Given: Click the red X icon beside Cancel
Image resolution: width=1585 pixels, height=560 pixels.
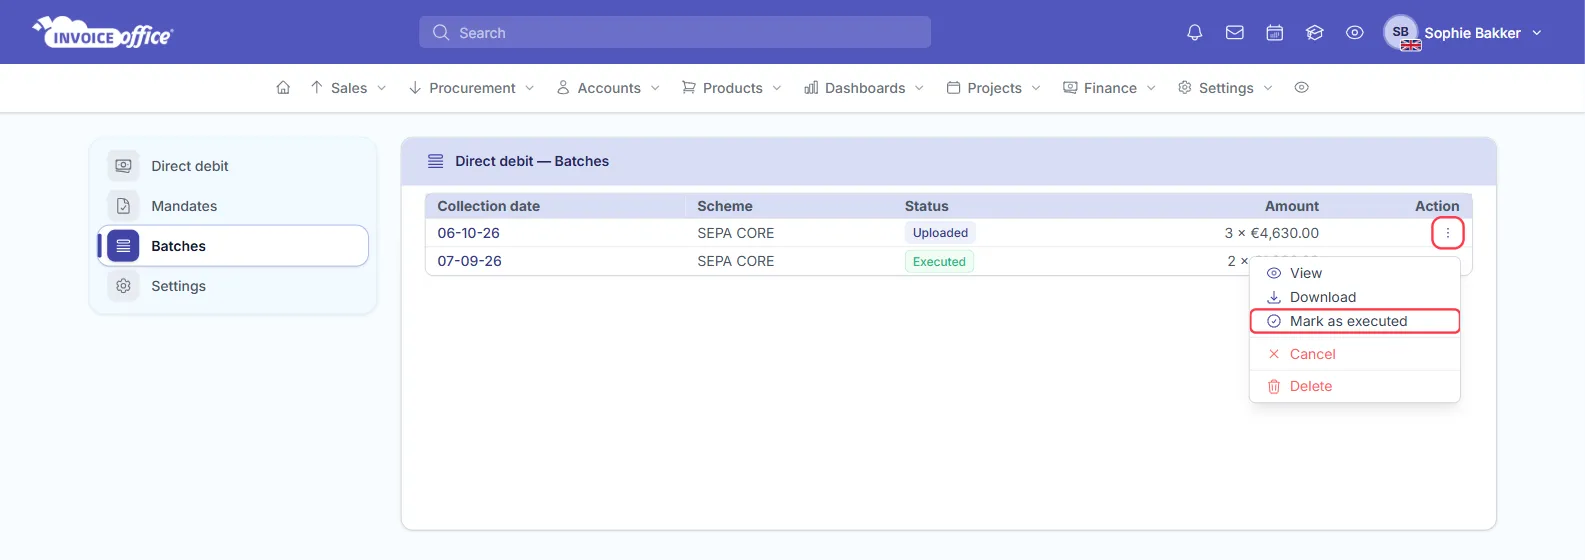Looking at the screenshot, I should pos(1274,354).
